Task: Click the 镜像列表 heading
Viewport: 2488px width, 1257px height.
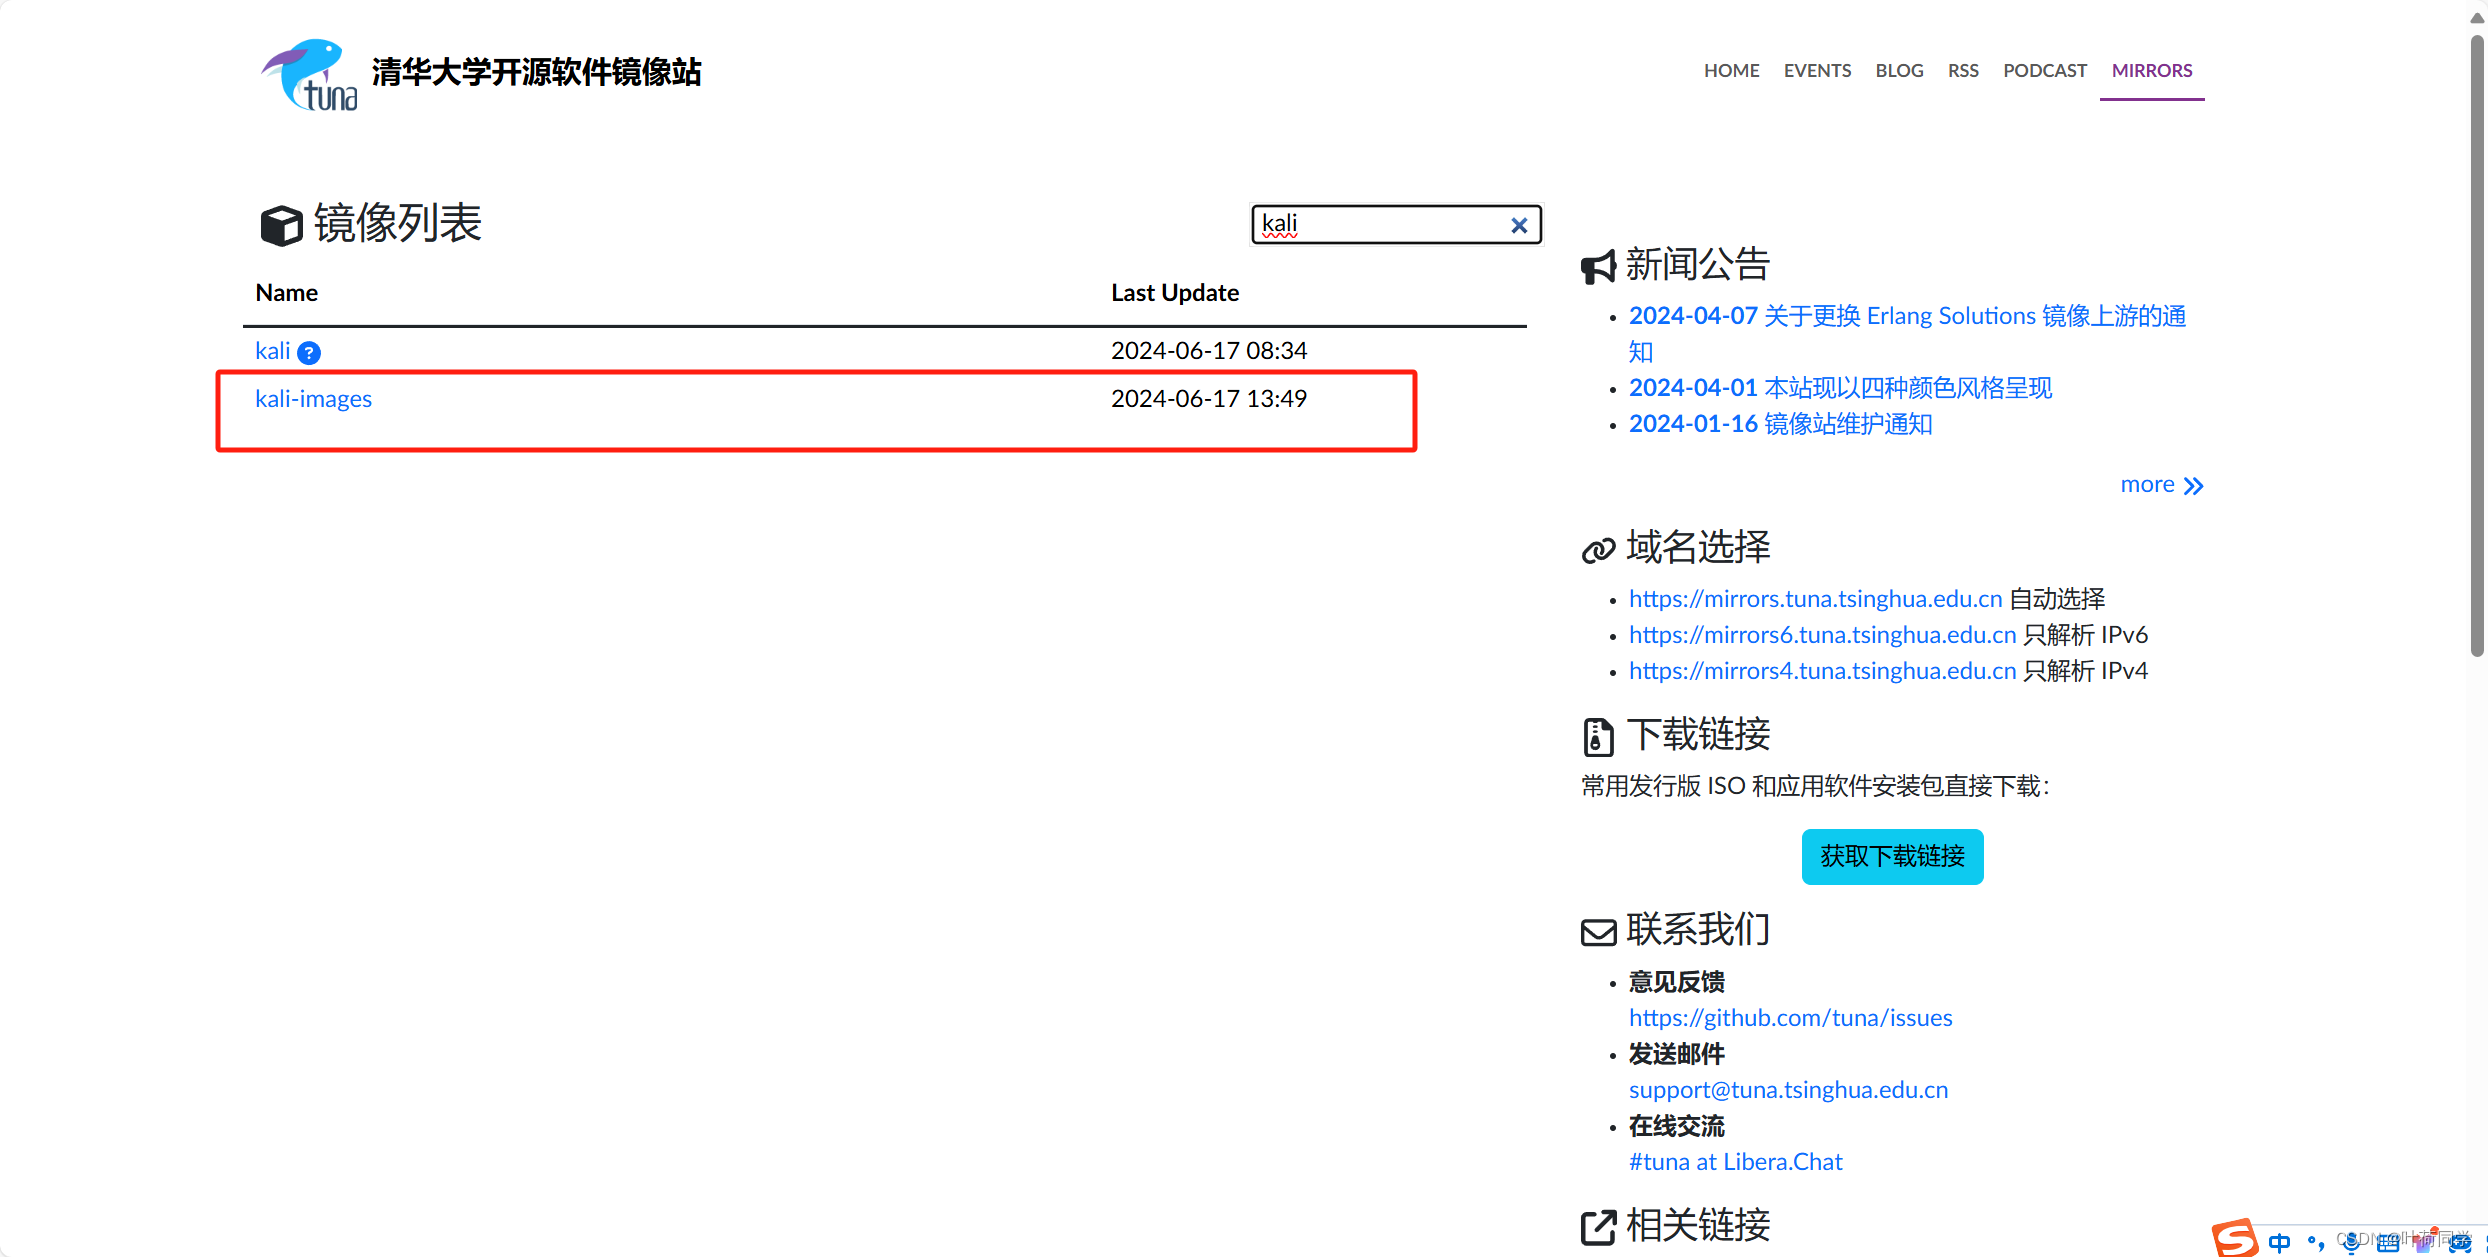Action: click(x=398, y=223)
